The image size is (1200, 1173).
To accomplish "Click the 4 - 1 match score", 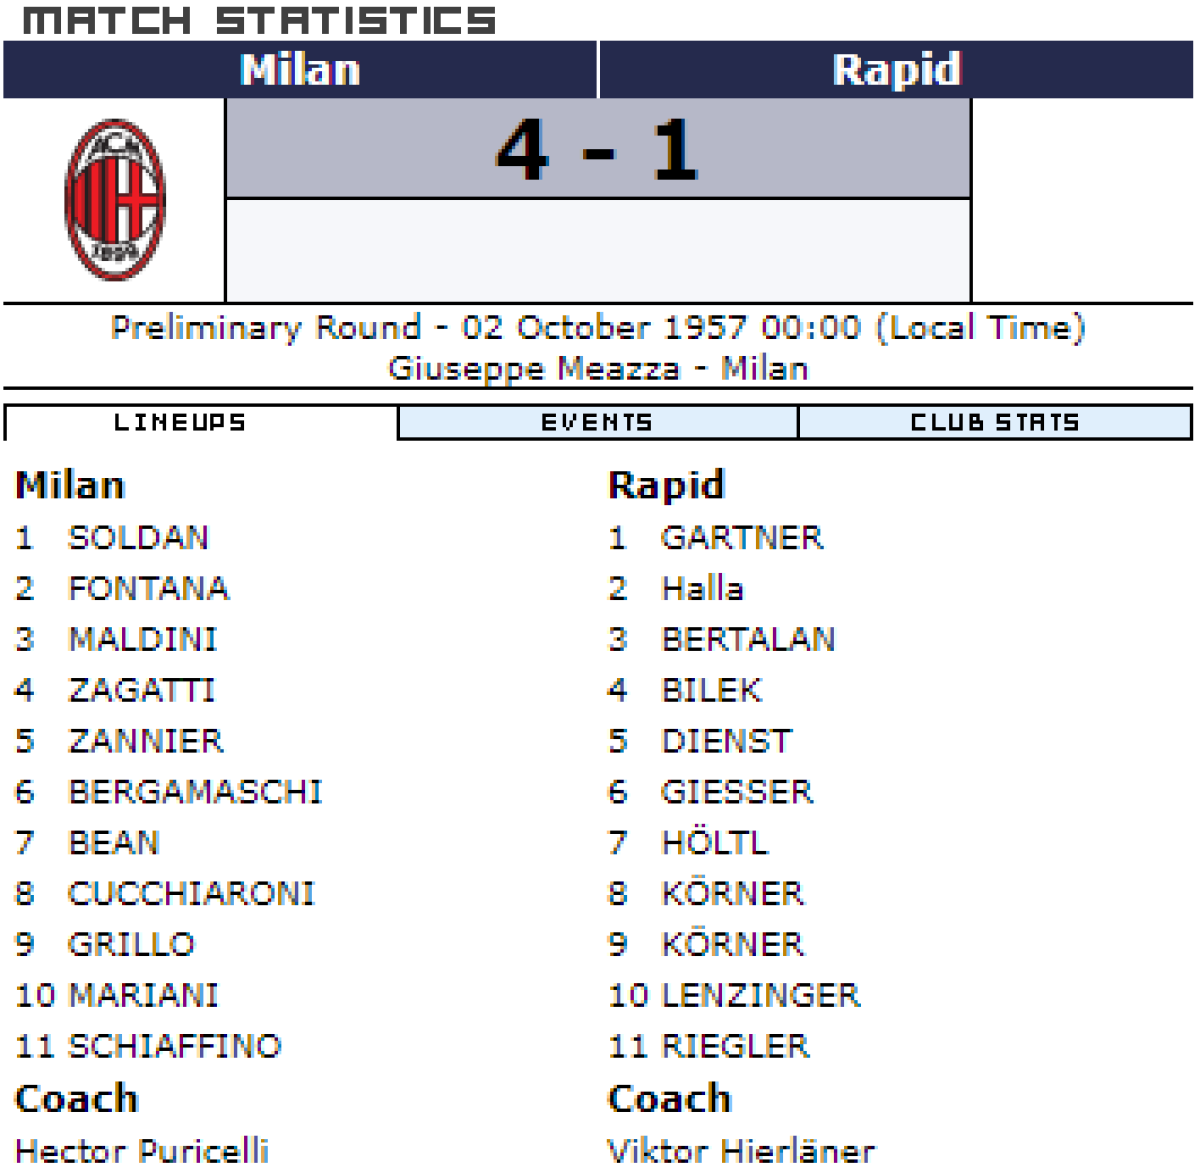I will pyautogui.click(x=597, y=150).
